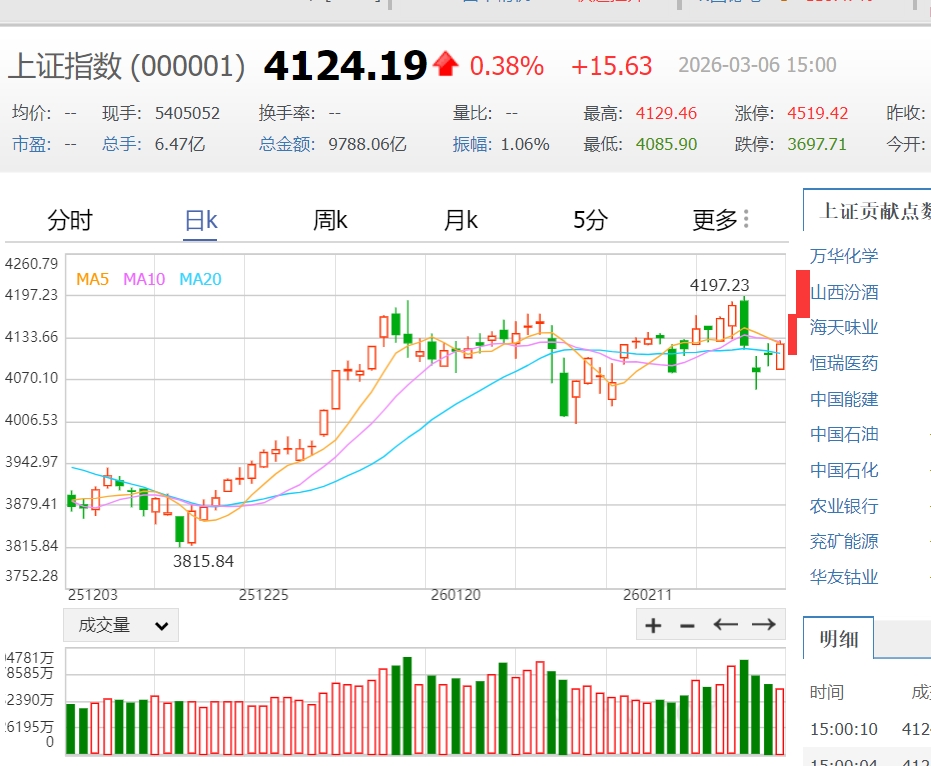
Task: Zoom out chart with minus icon
Action: 688,626
